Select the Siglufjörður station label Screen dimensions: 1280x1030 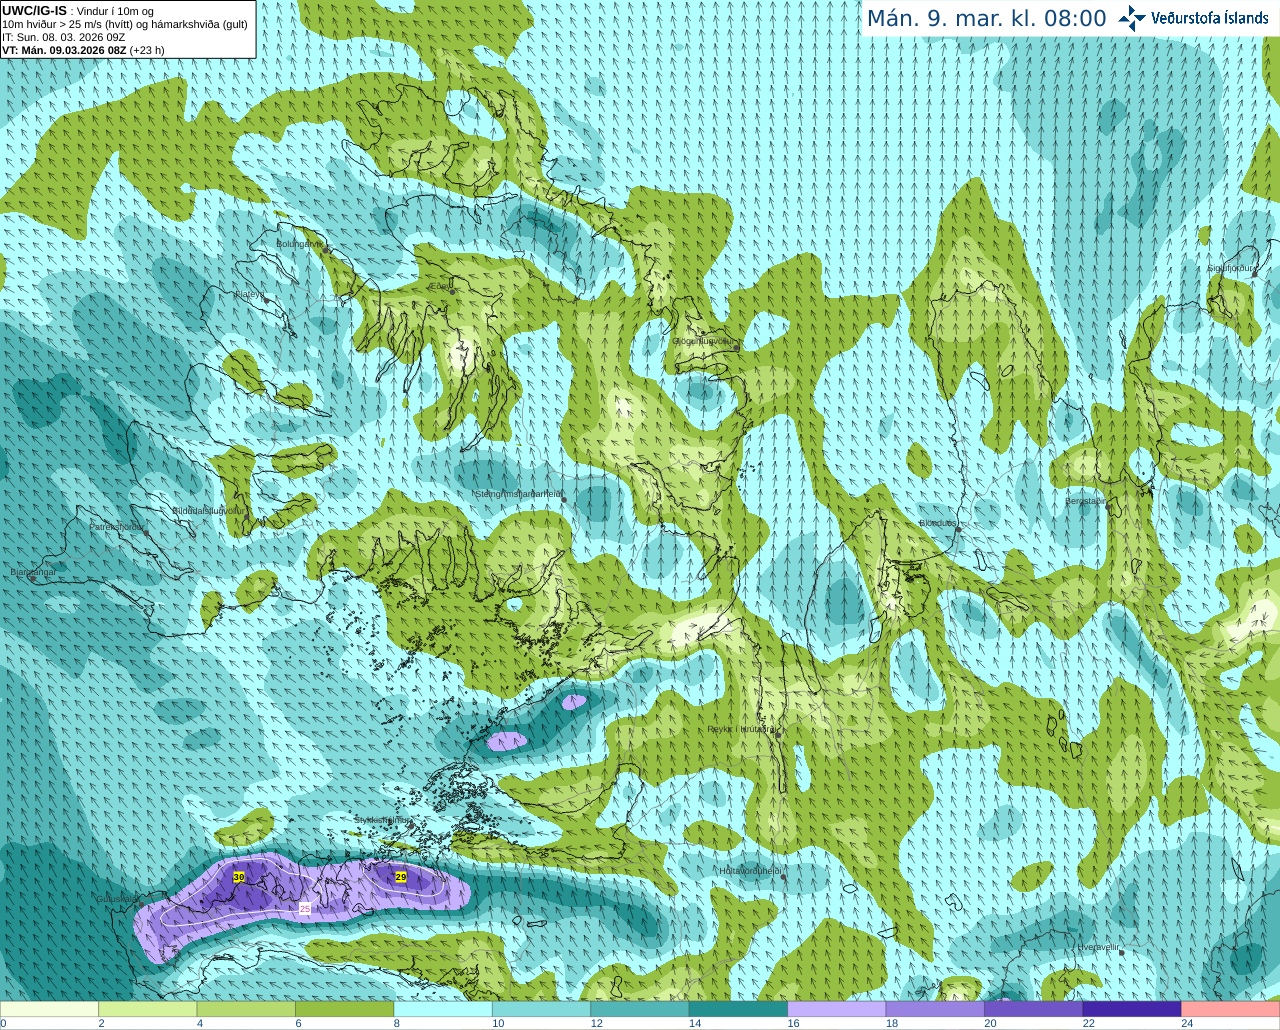click(x=1232, y=269)
